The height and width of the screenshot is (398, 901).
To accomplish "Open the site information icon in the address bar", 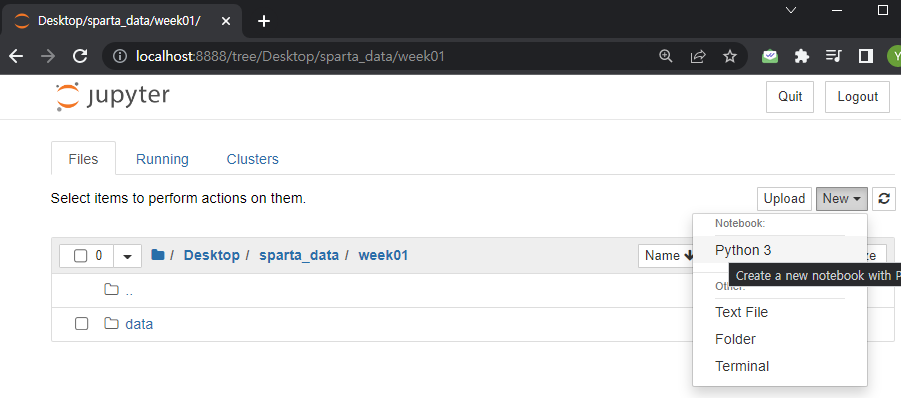I will 120,56.
